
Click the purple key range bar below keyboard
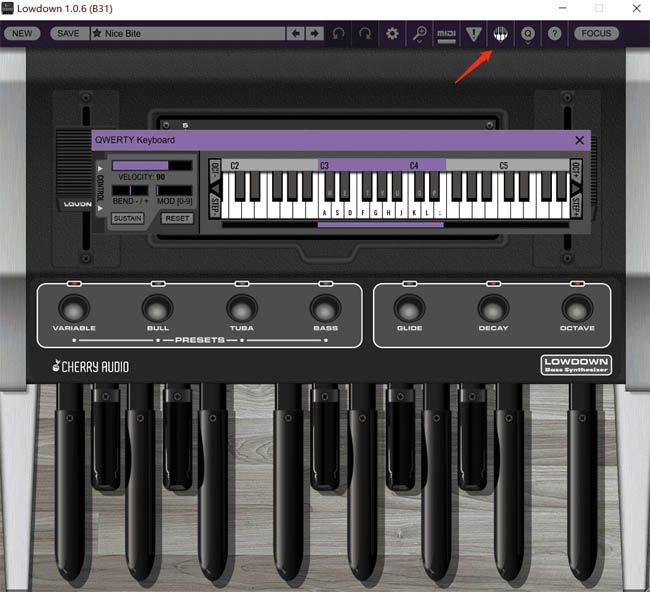point(381,225)
